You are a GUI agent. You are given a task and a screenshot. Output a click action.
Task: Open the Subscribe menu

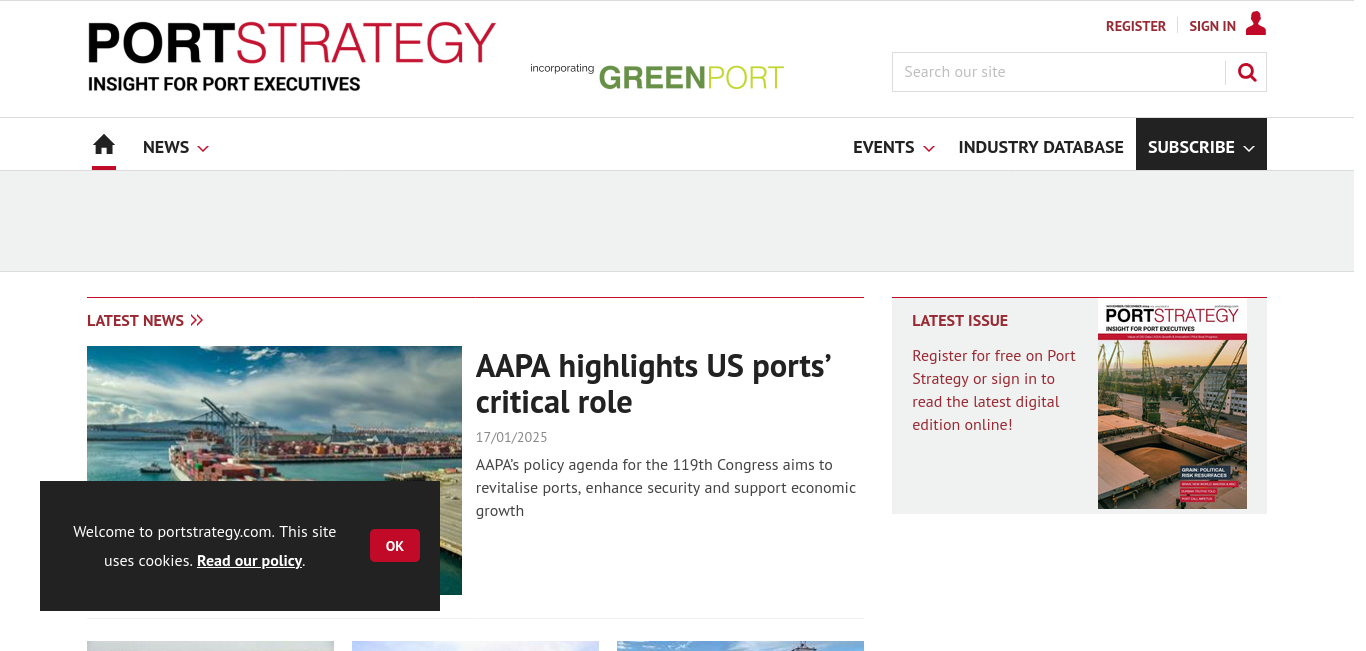(1201, 144)
